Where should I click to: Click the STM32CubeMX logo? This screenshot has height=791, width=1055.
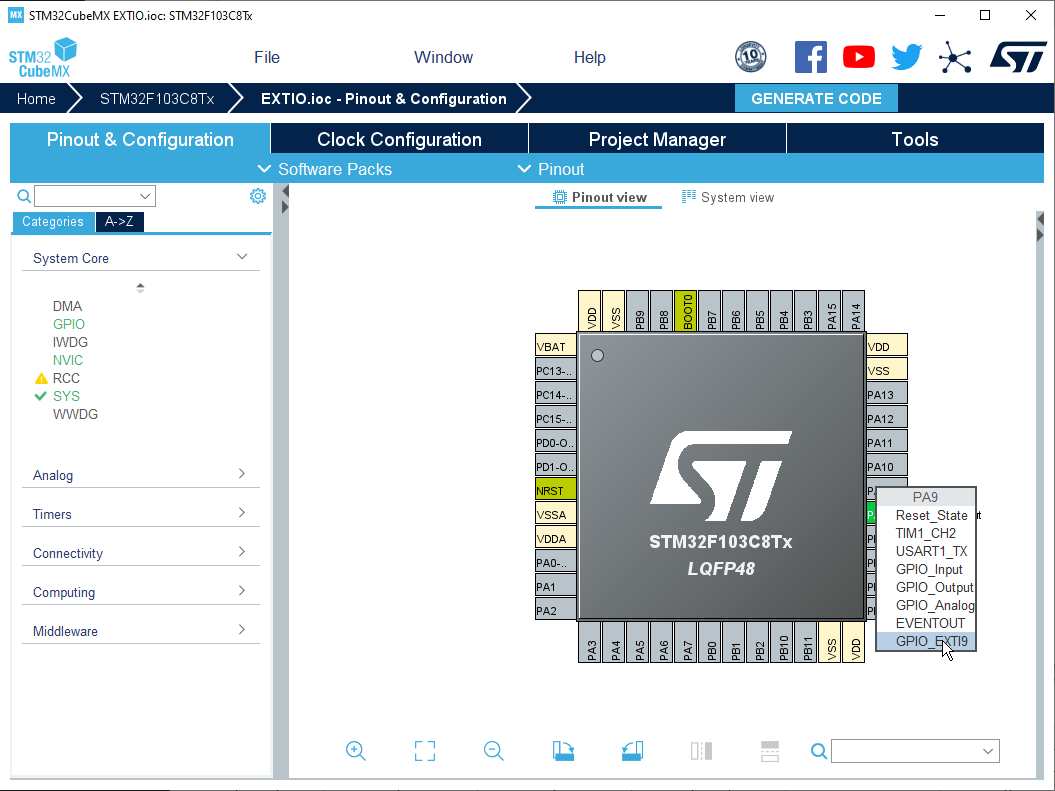coord(42,58)
